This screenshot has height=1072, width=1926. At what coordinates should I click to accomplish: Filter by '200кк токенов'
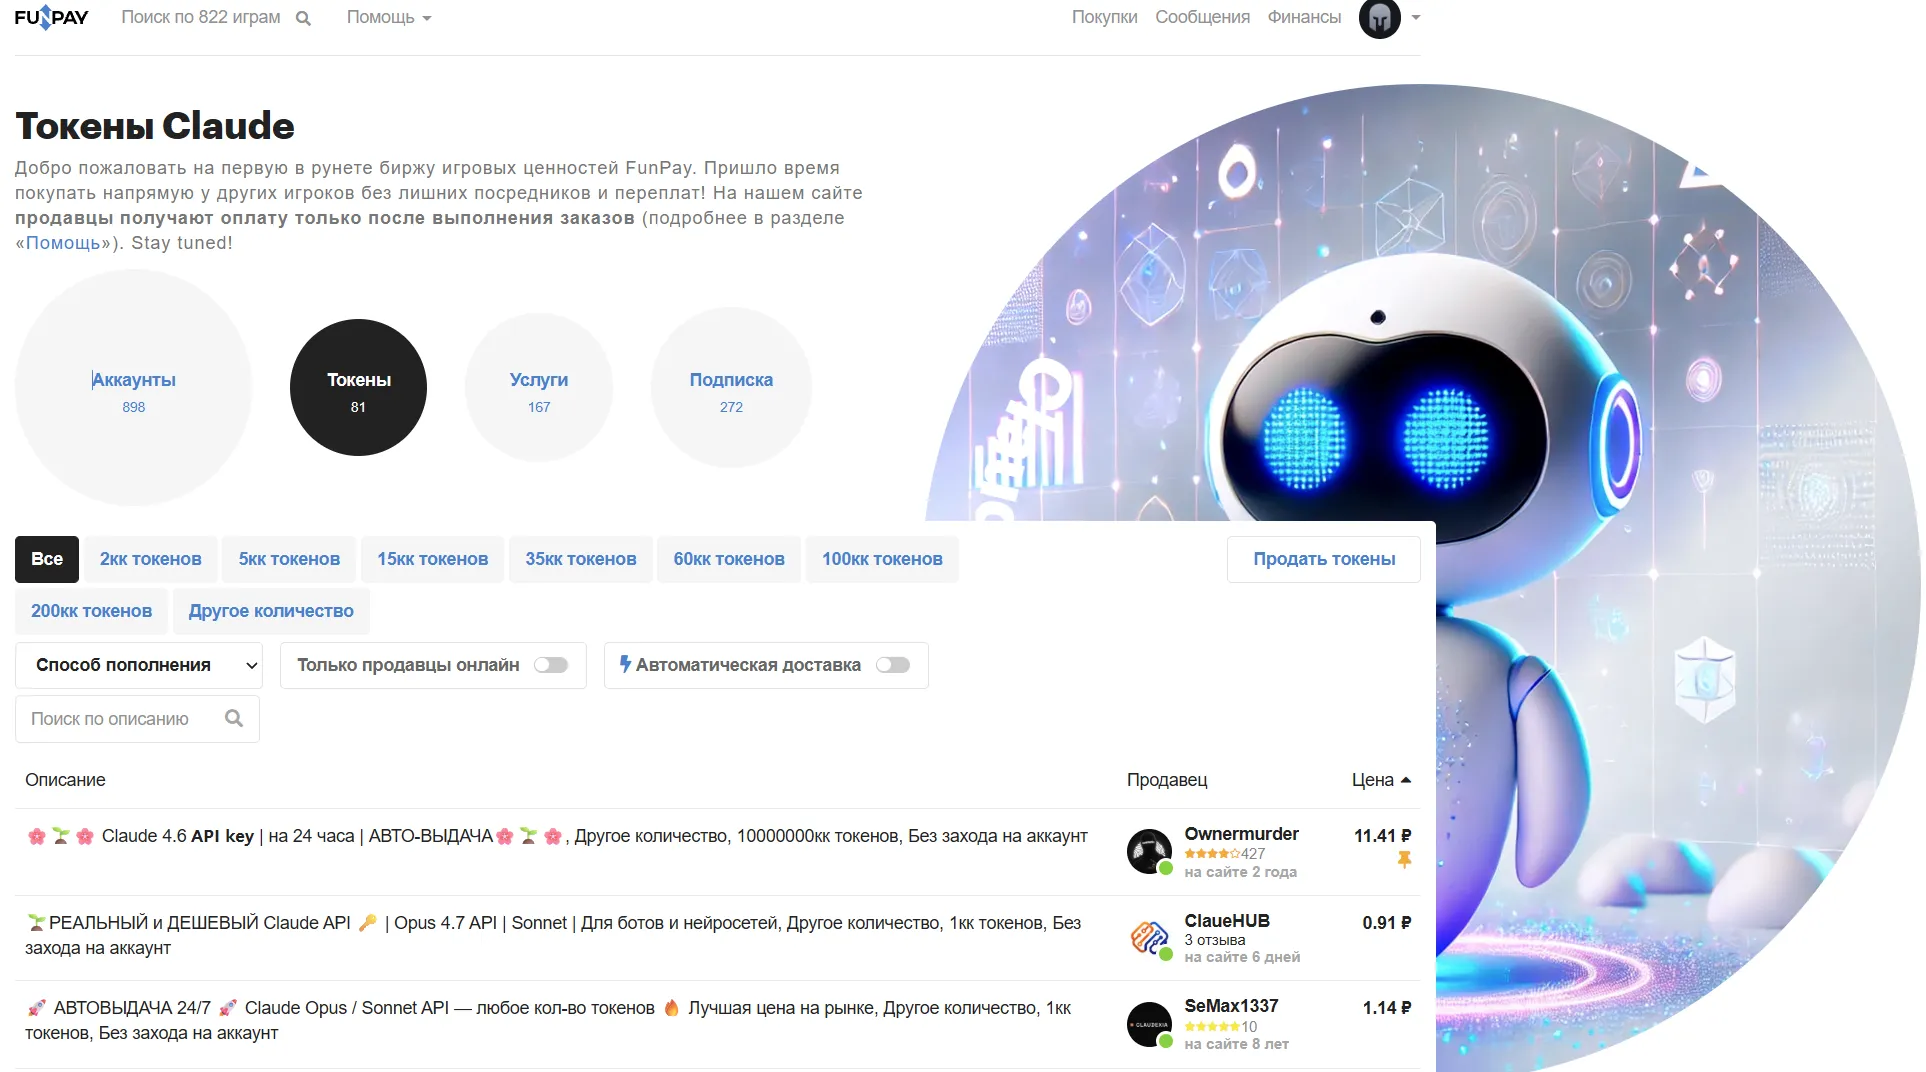pyautogui.click(x=91, y=611)
